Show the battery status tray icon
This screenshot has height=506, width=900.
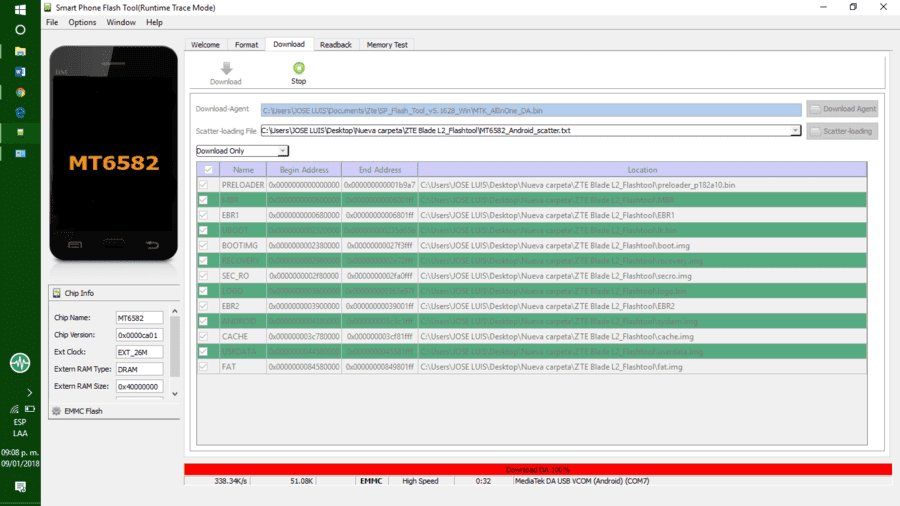click(x=30, y=409)
